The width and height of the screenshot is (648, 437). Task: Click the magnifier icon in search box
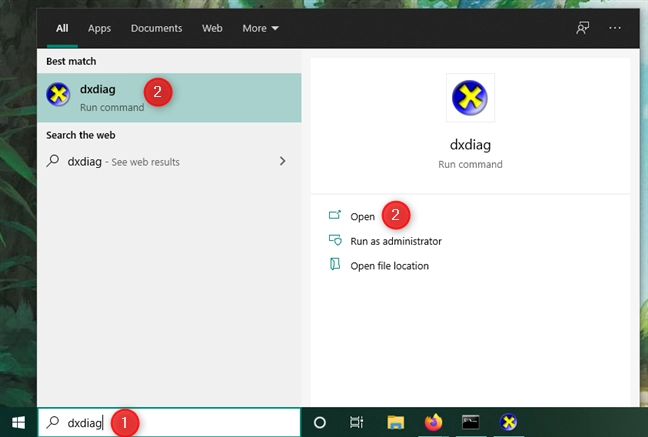pos(53,422)
